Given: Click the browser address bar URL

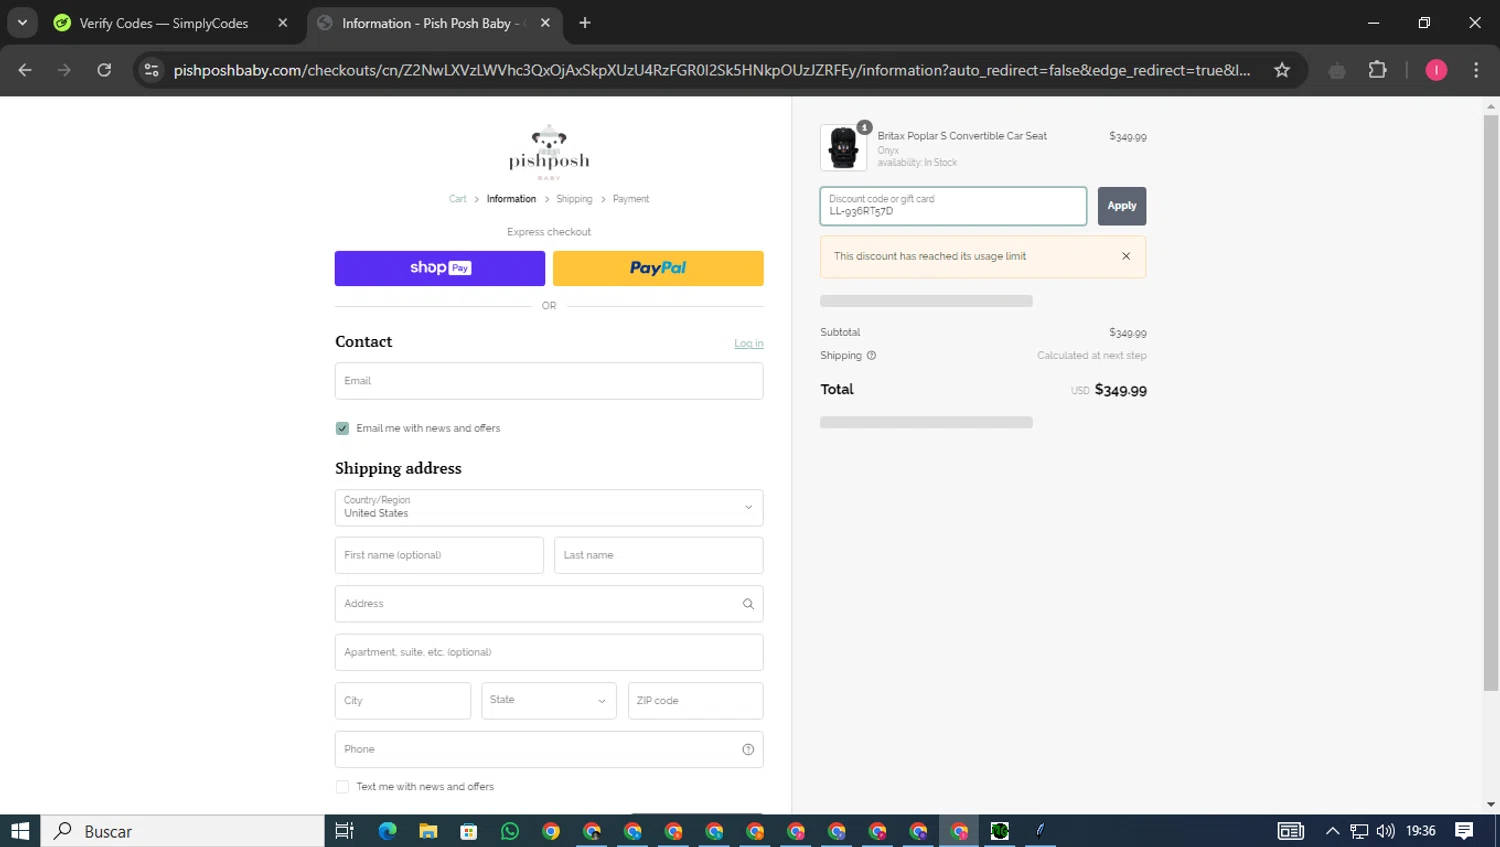Looking at the screenshot, I should click(711, 70).
